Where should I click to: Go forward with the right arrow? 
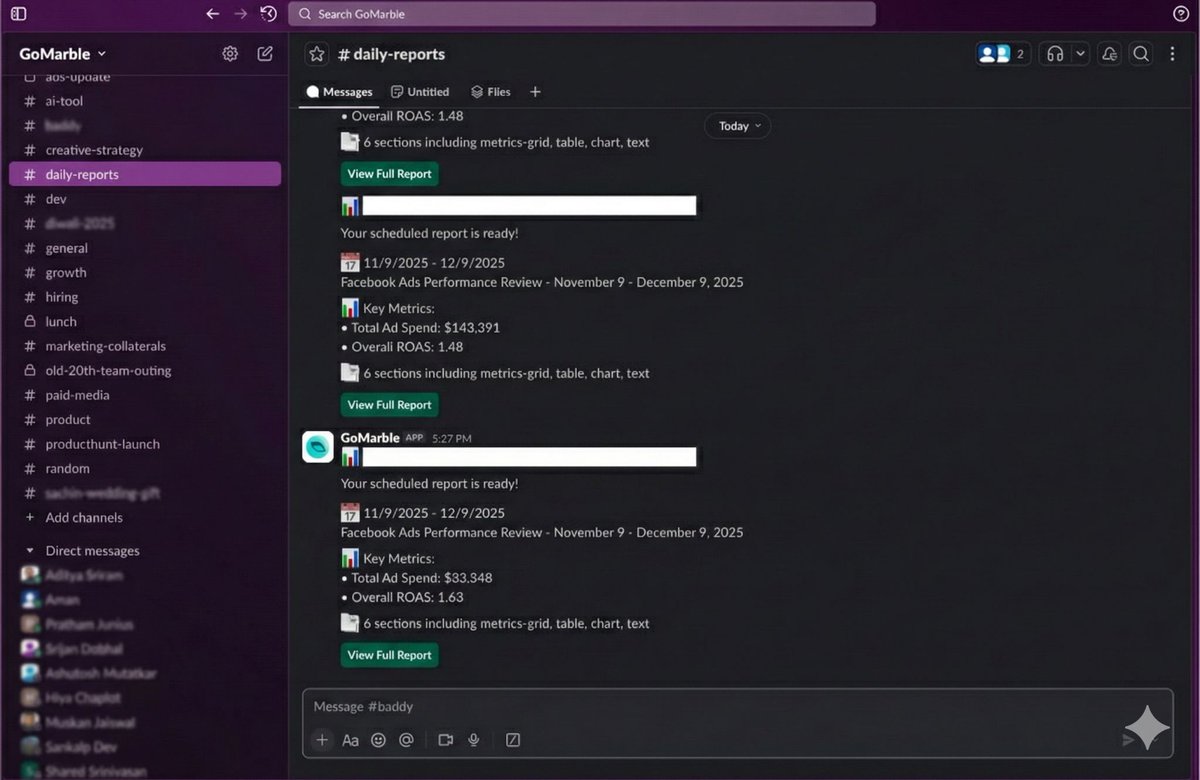coord(240,14)
